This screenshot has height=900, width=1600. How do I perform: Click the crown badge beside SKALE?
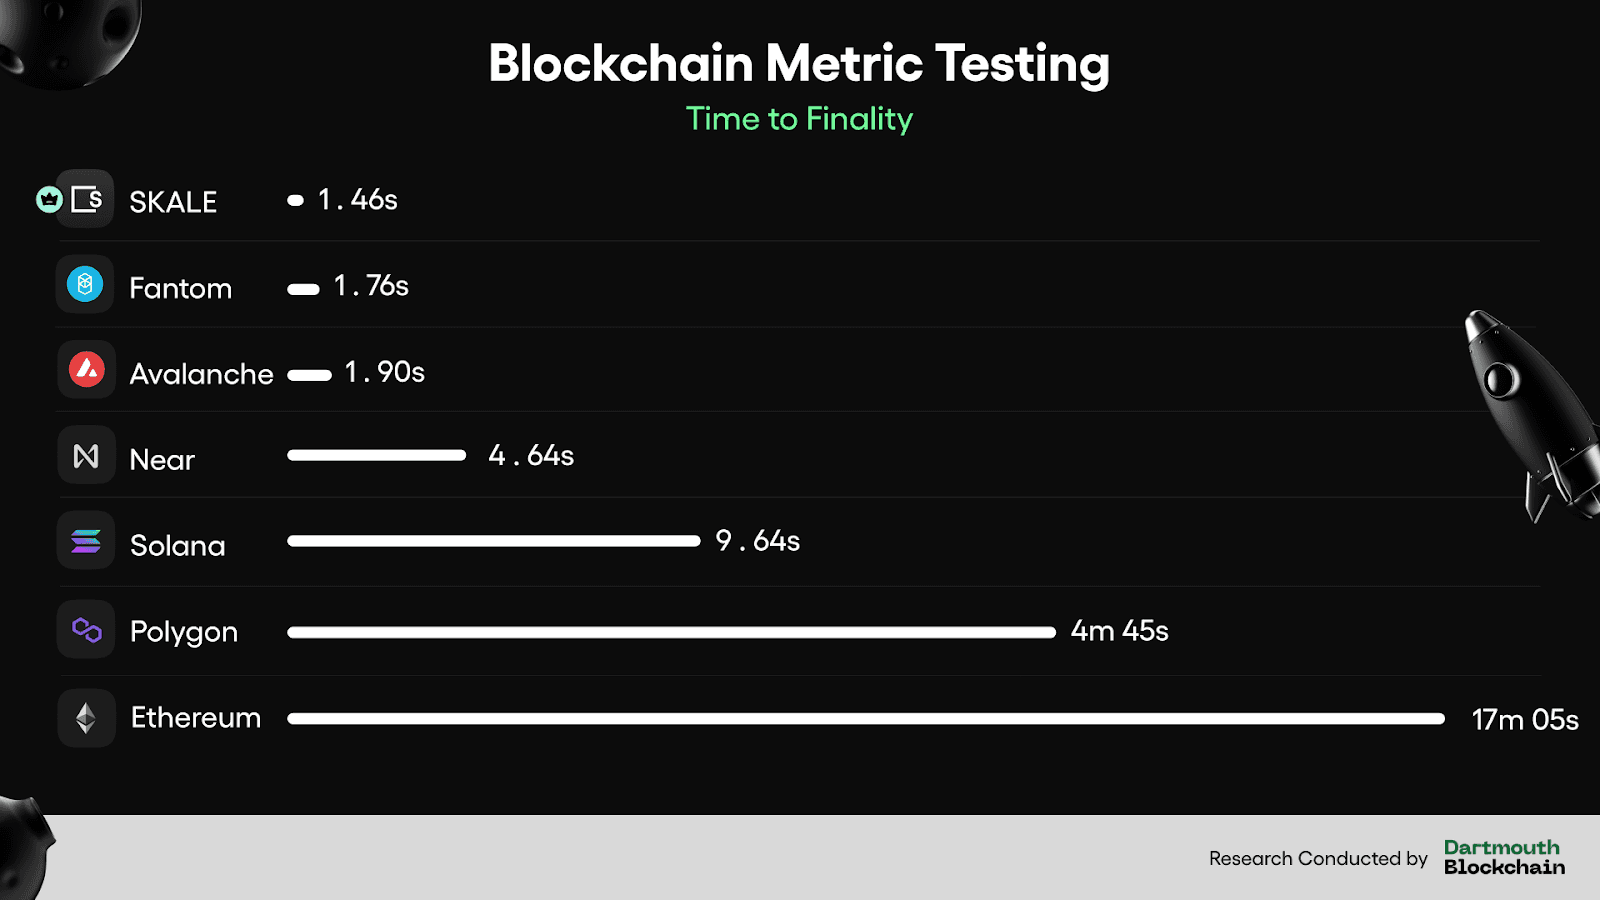[x=49, y=199]
